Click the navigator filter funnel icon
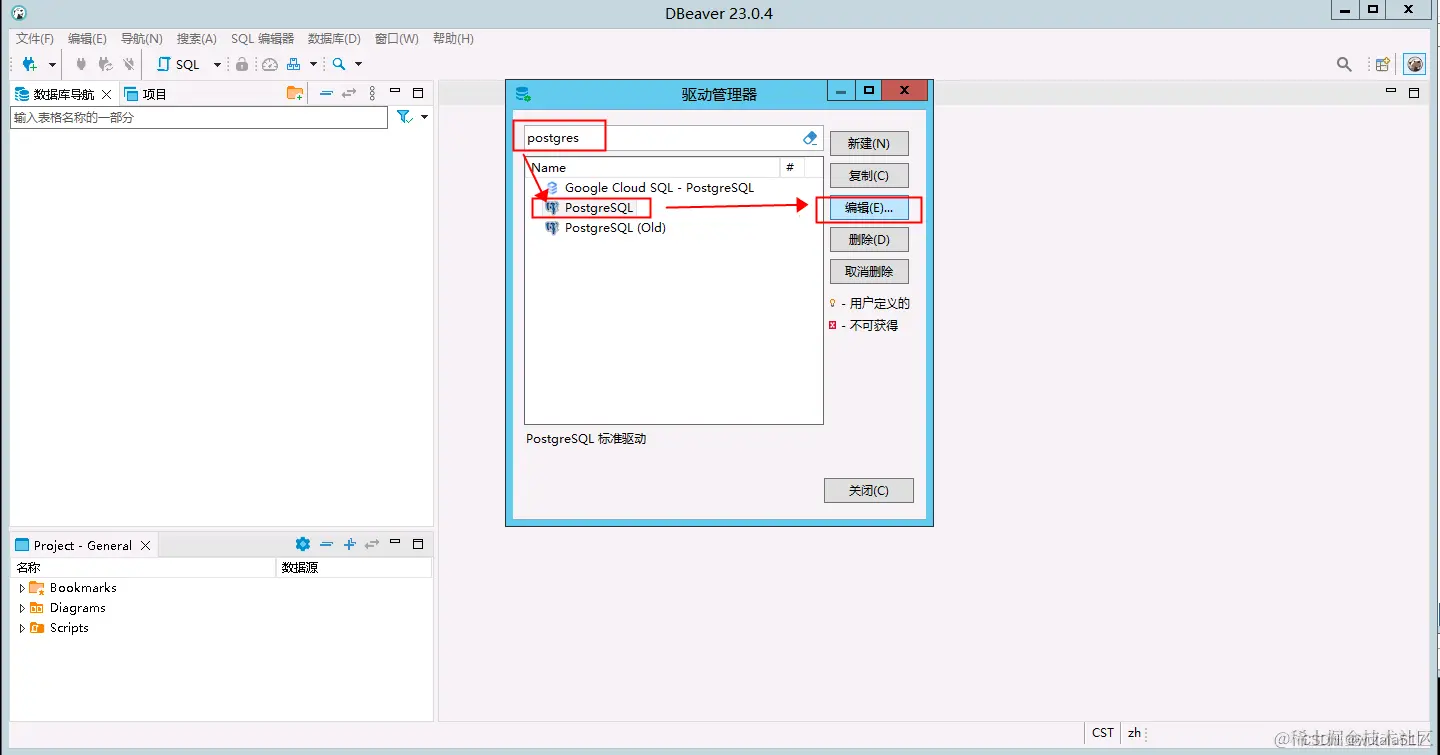Screen dimensions: 1440x755 coord(404,117)
